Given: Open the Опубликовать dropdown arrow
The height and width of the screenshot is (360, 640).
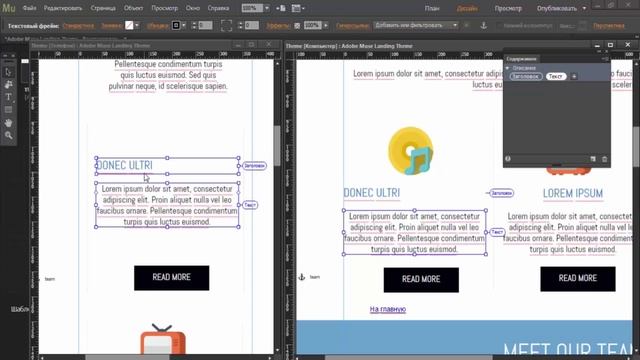Looking at the screenshot, I should coord(584,8).
